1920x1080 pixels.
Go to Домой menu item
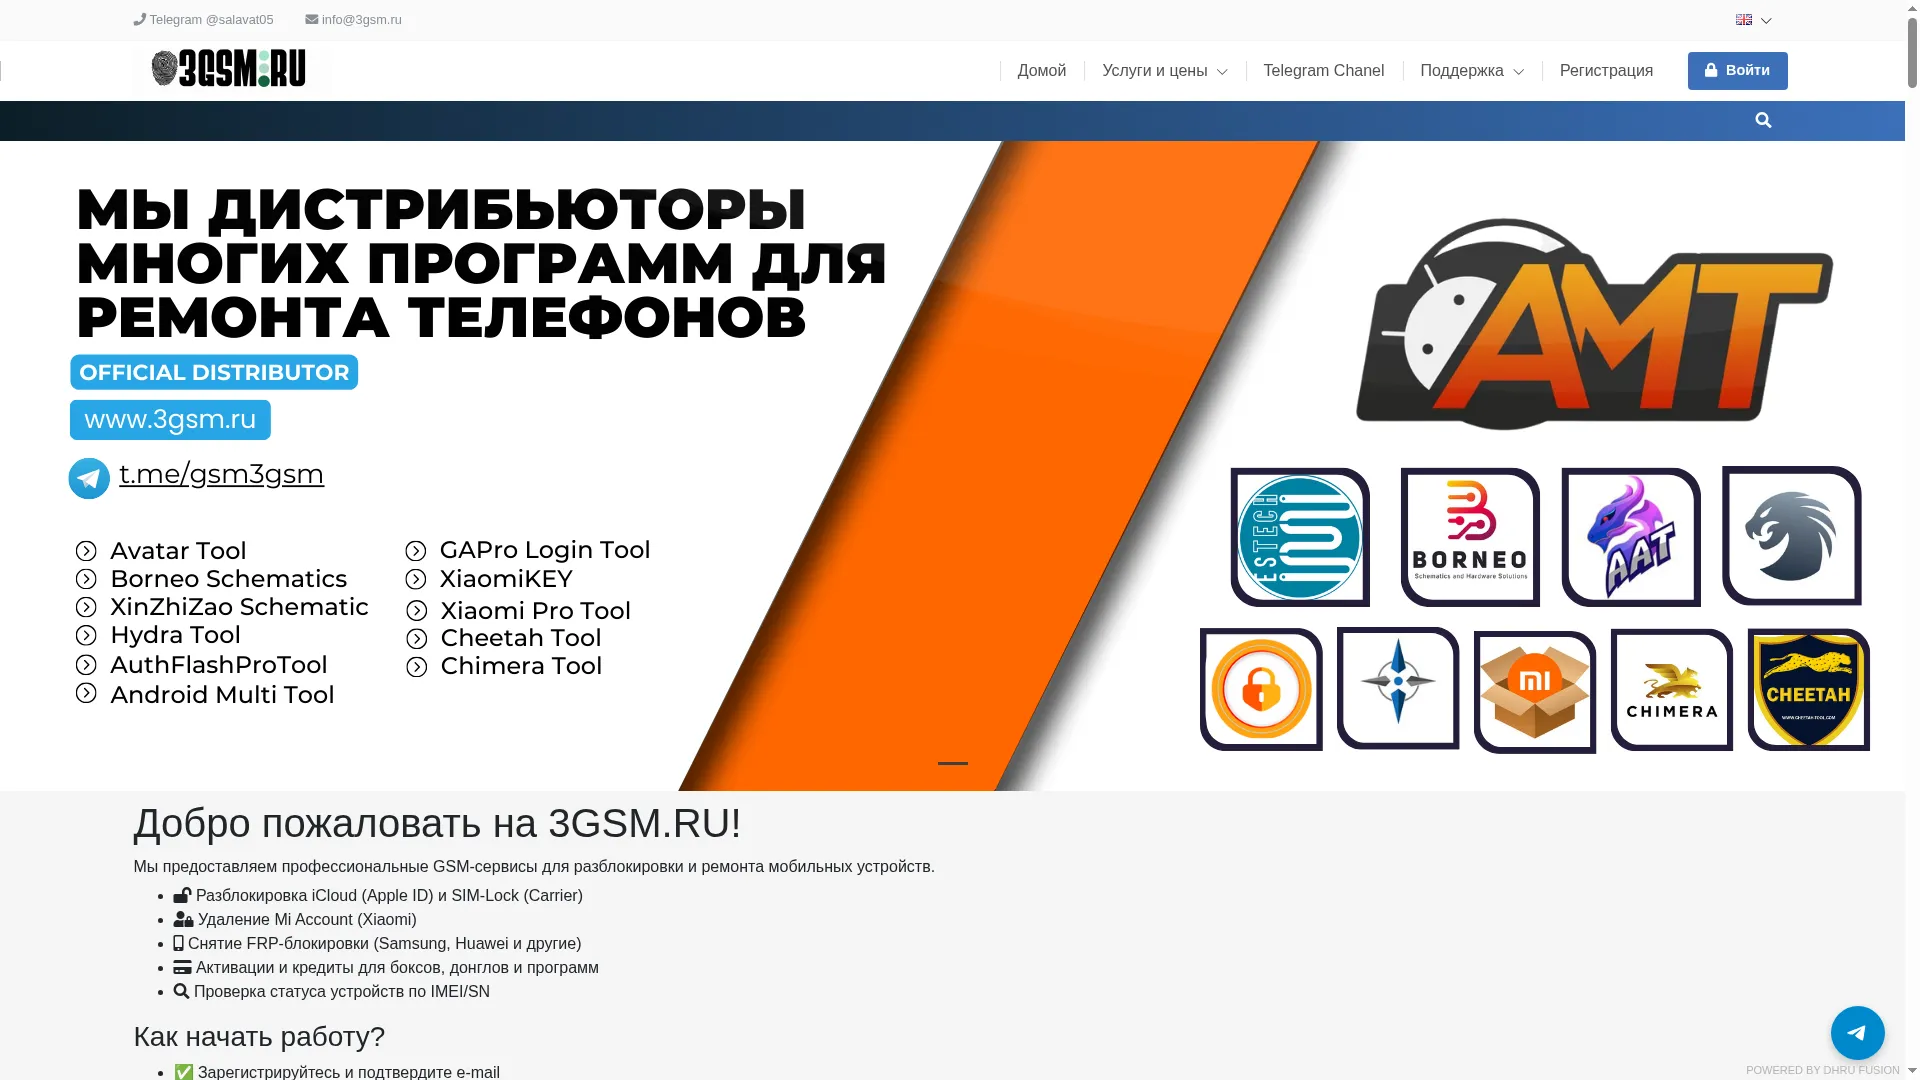click(x=1042, y=71)
